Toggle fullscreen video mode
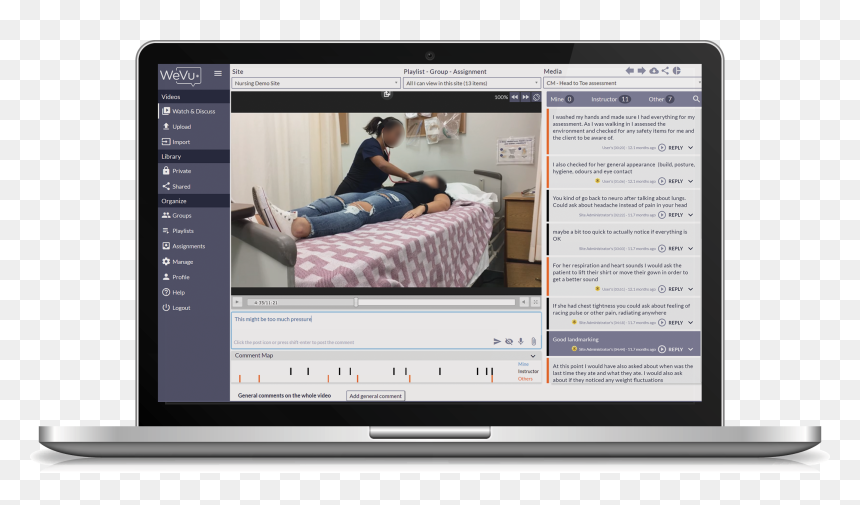 [x=536, y=302]
